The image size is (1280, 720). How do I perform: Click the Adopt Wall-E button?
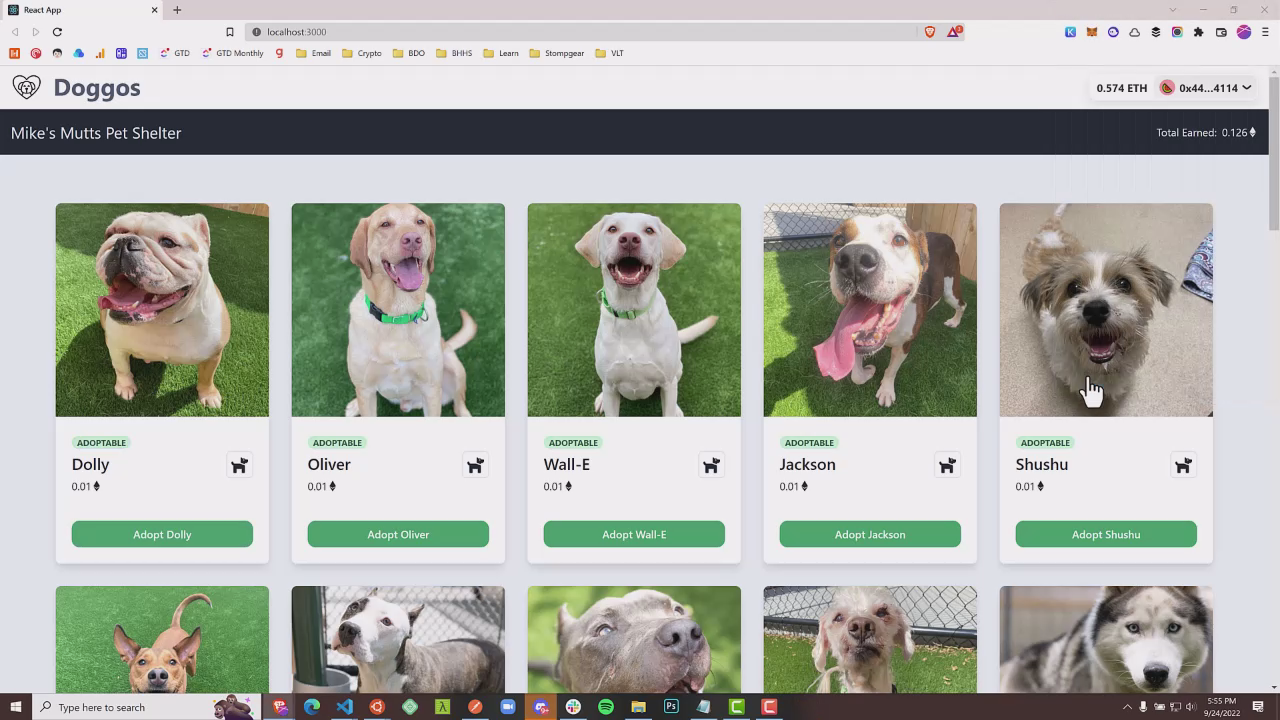click(634, 534)
